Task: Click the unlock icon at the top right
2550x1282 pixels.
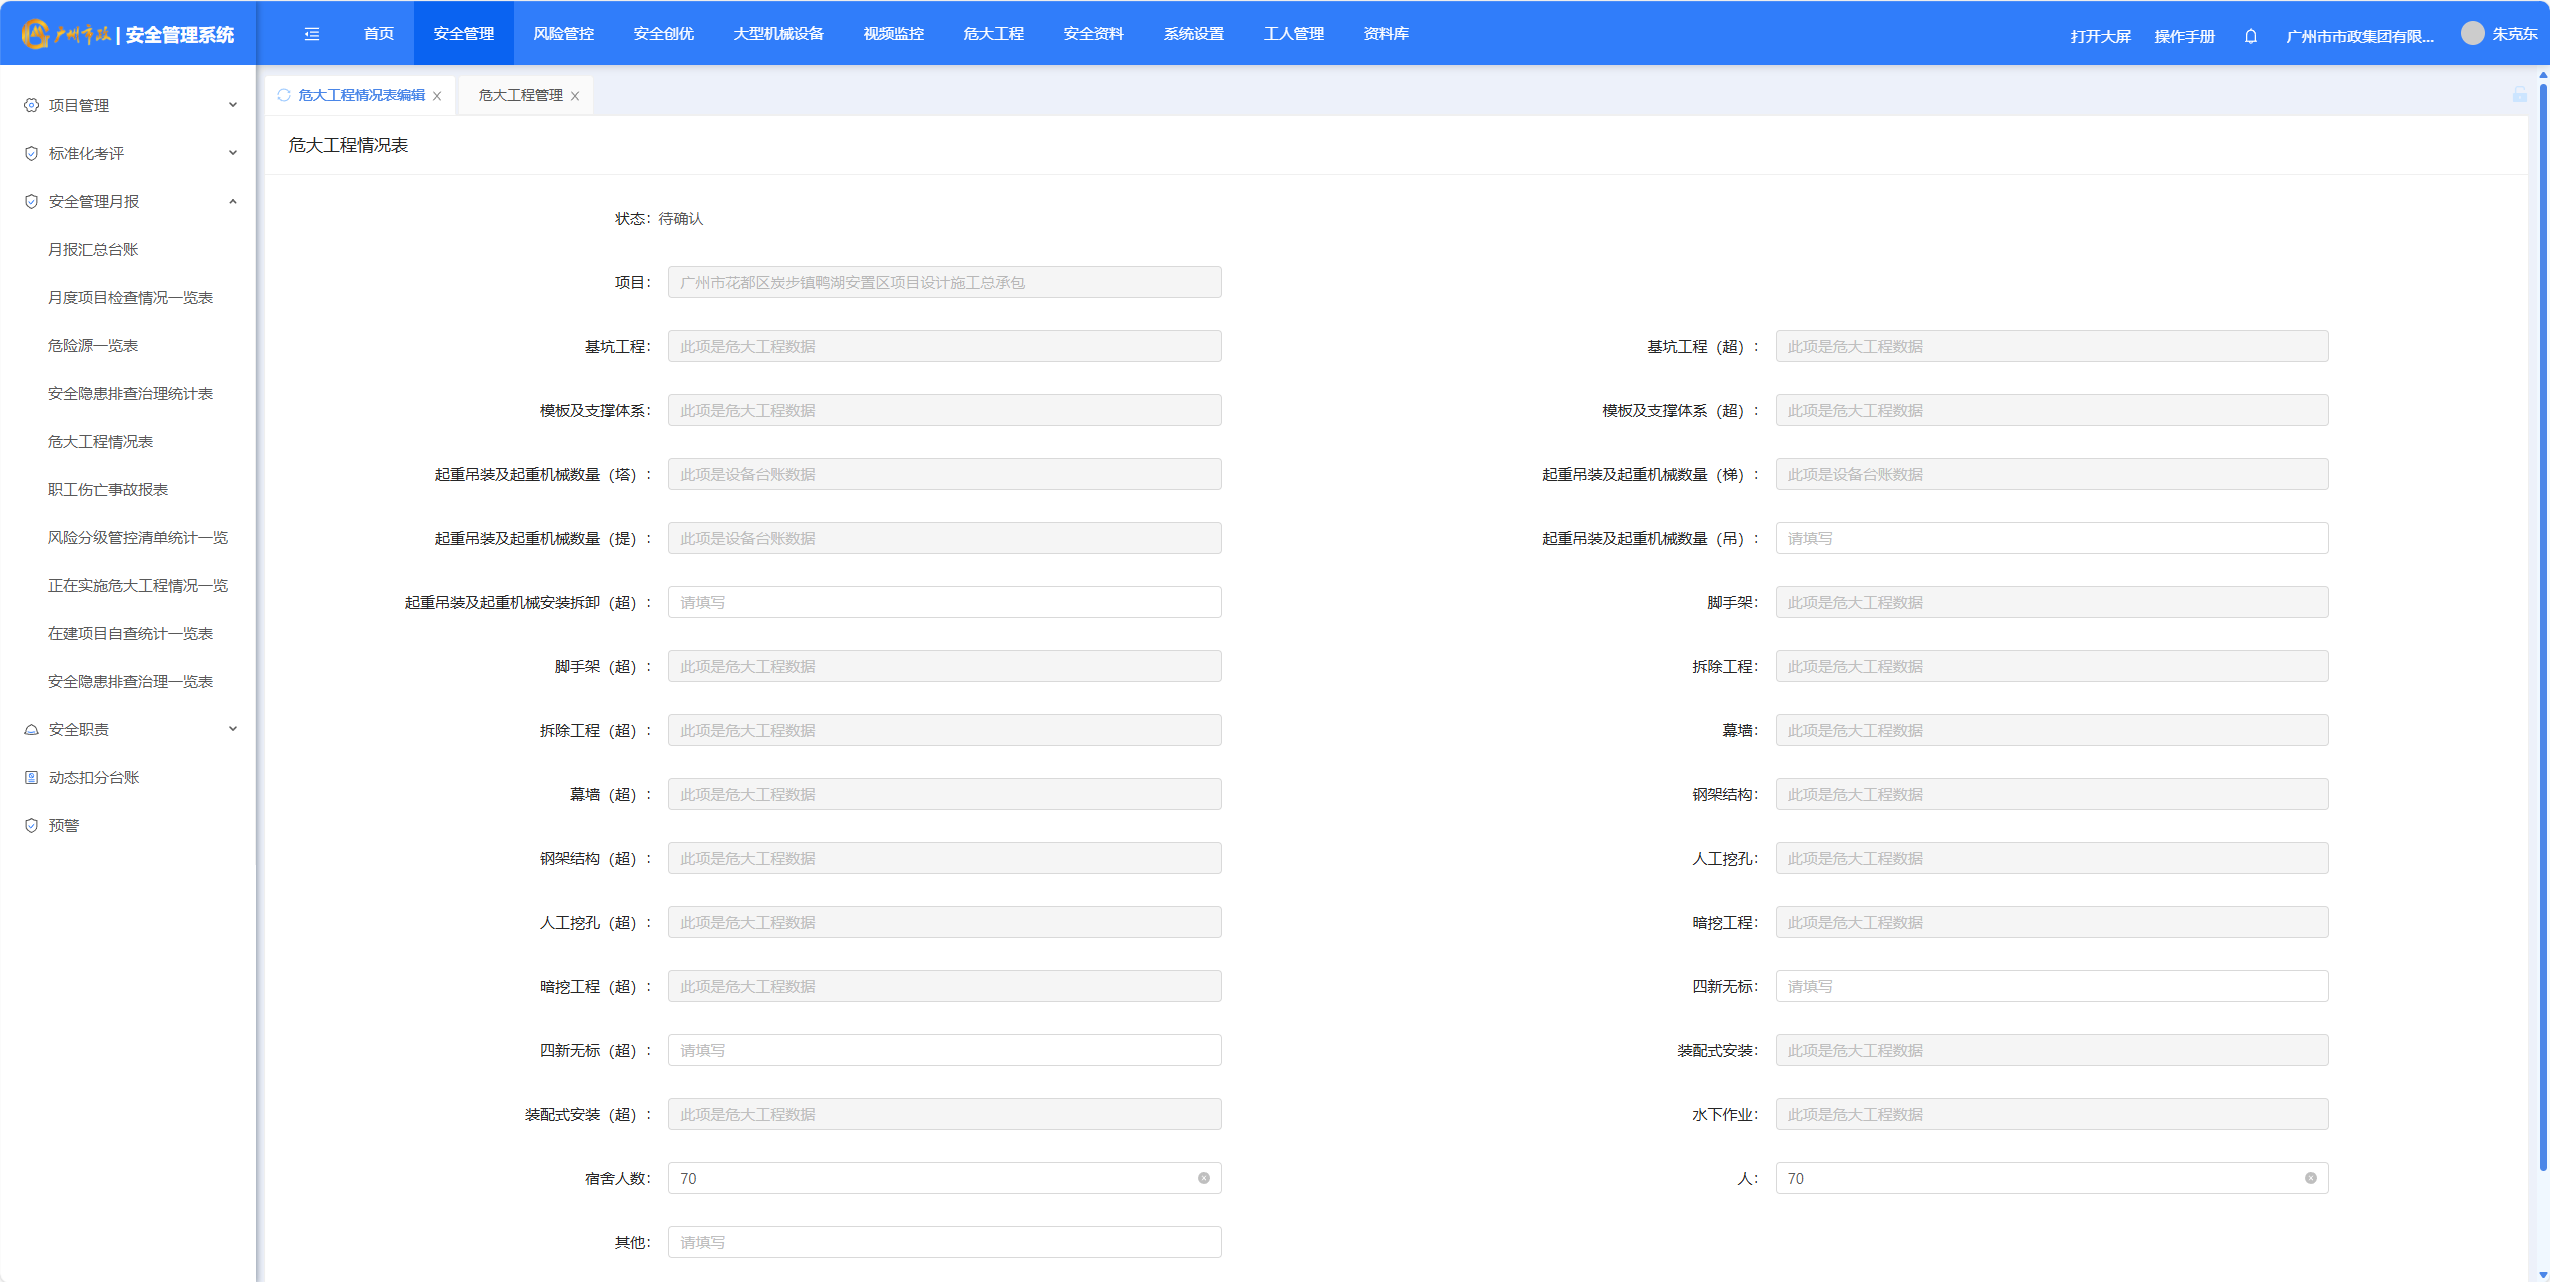Action: coord(2519,94)
